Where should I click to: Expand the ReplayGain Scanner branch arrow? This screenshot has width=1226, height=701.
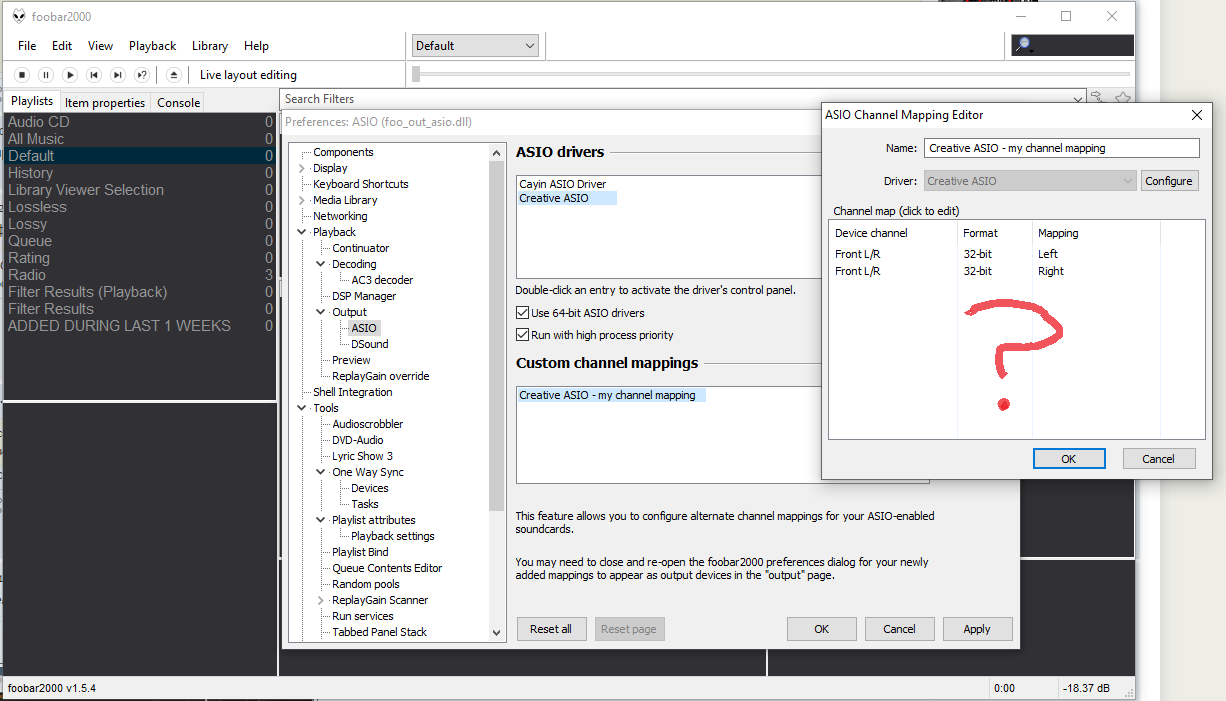(321, 600)
